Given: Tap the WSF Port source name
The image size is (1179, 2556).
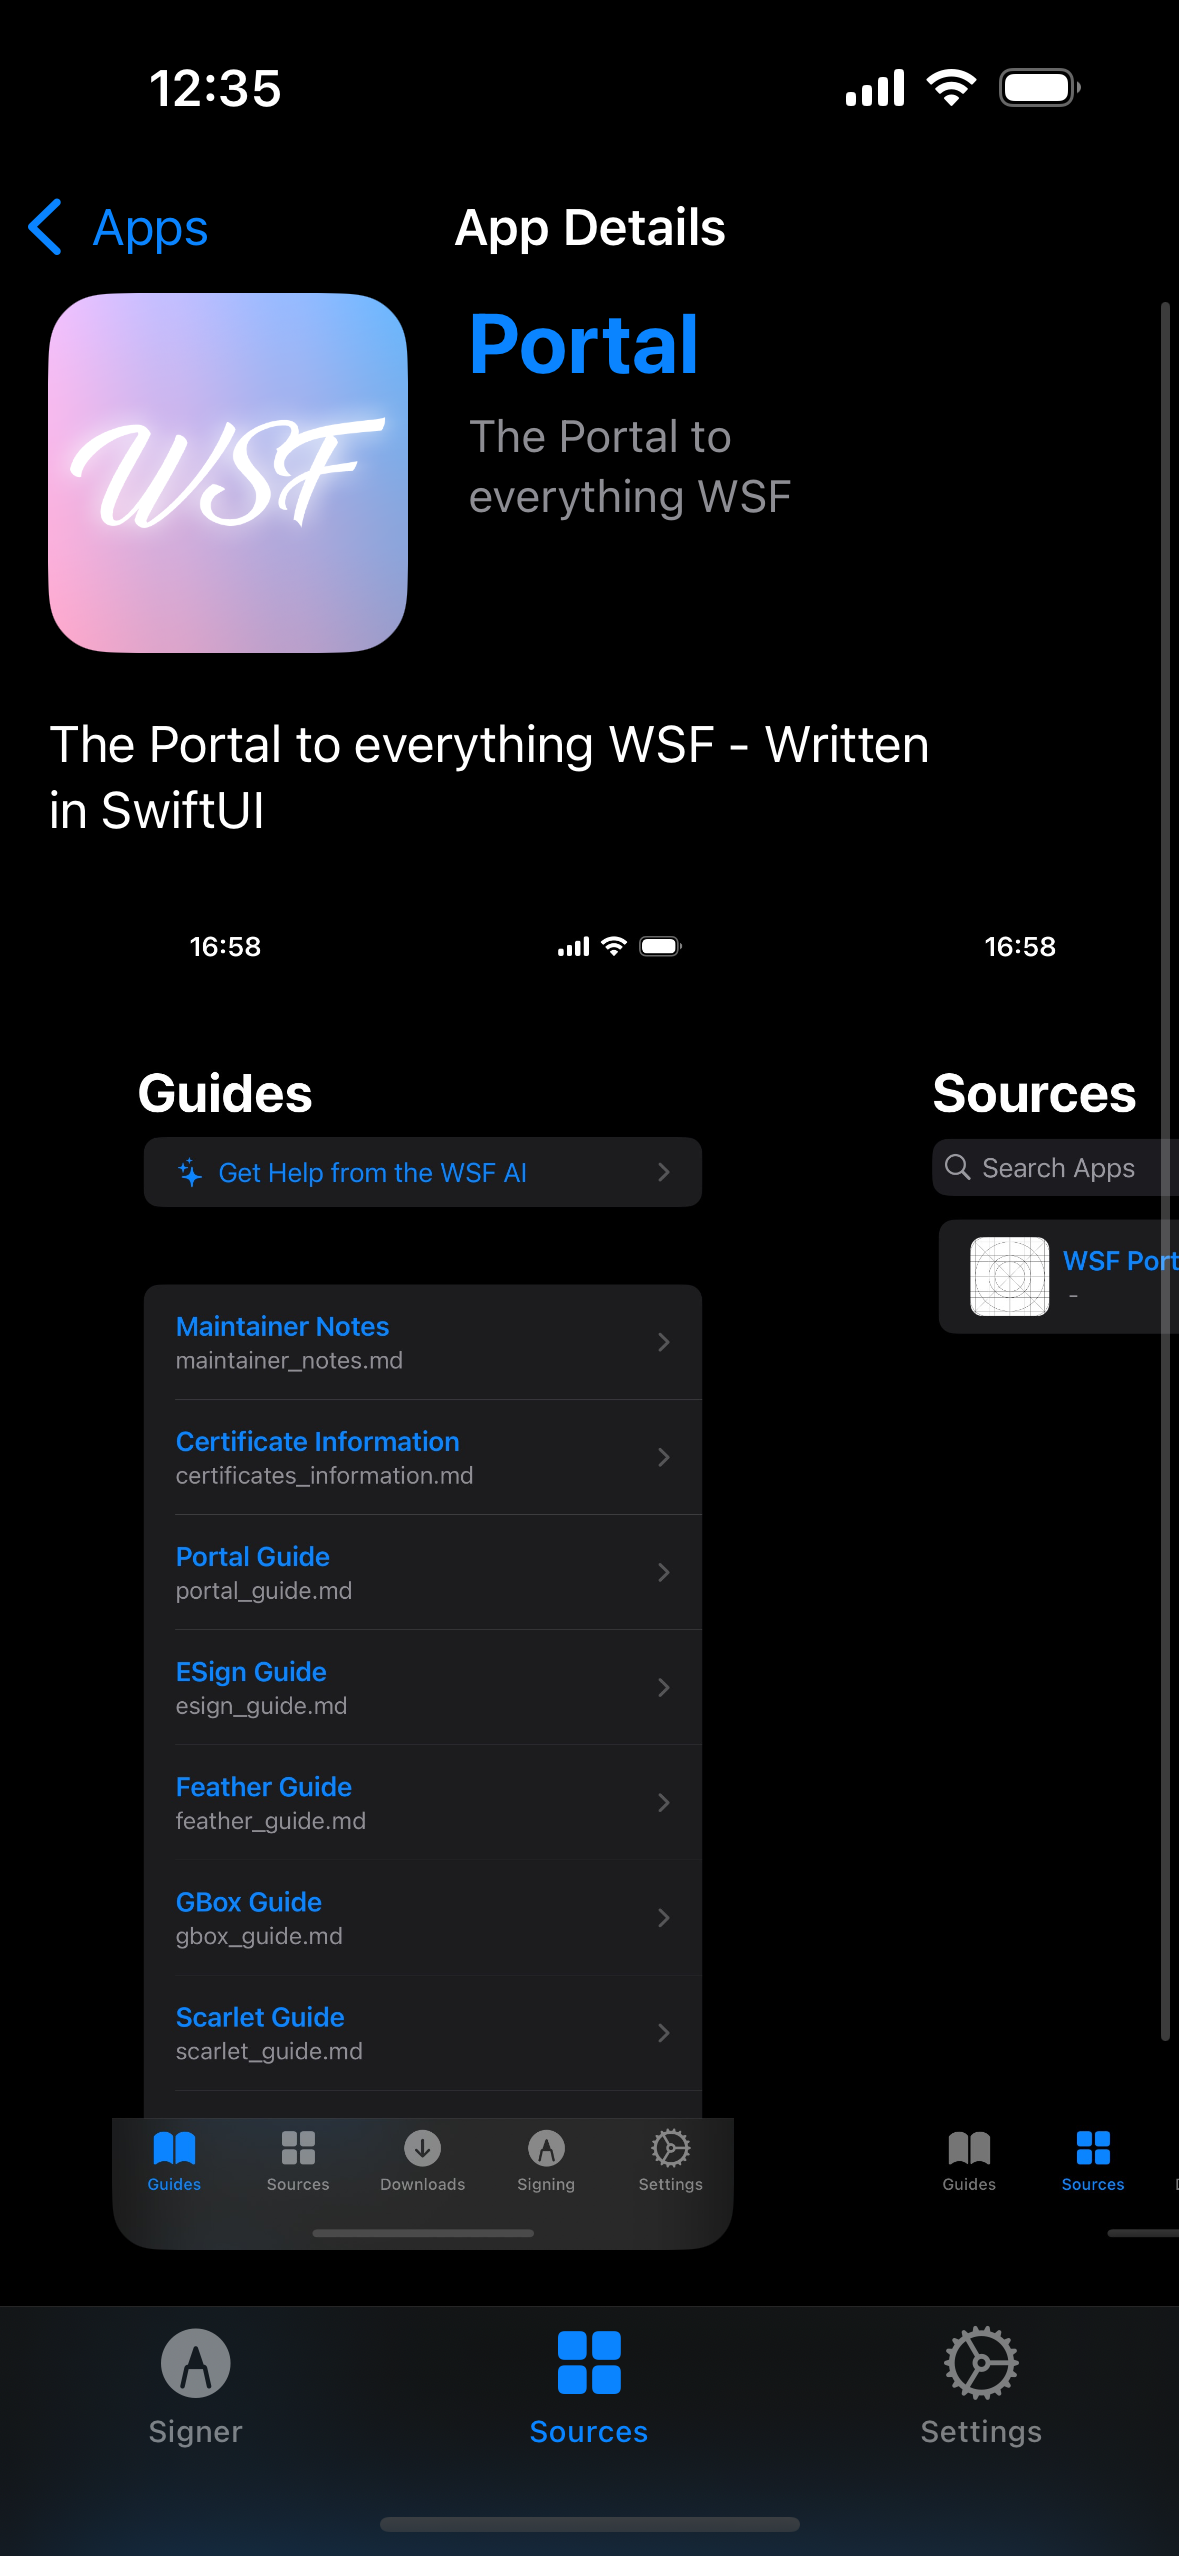Looking at the screenshot, I should pos(1121,1261).
